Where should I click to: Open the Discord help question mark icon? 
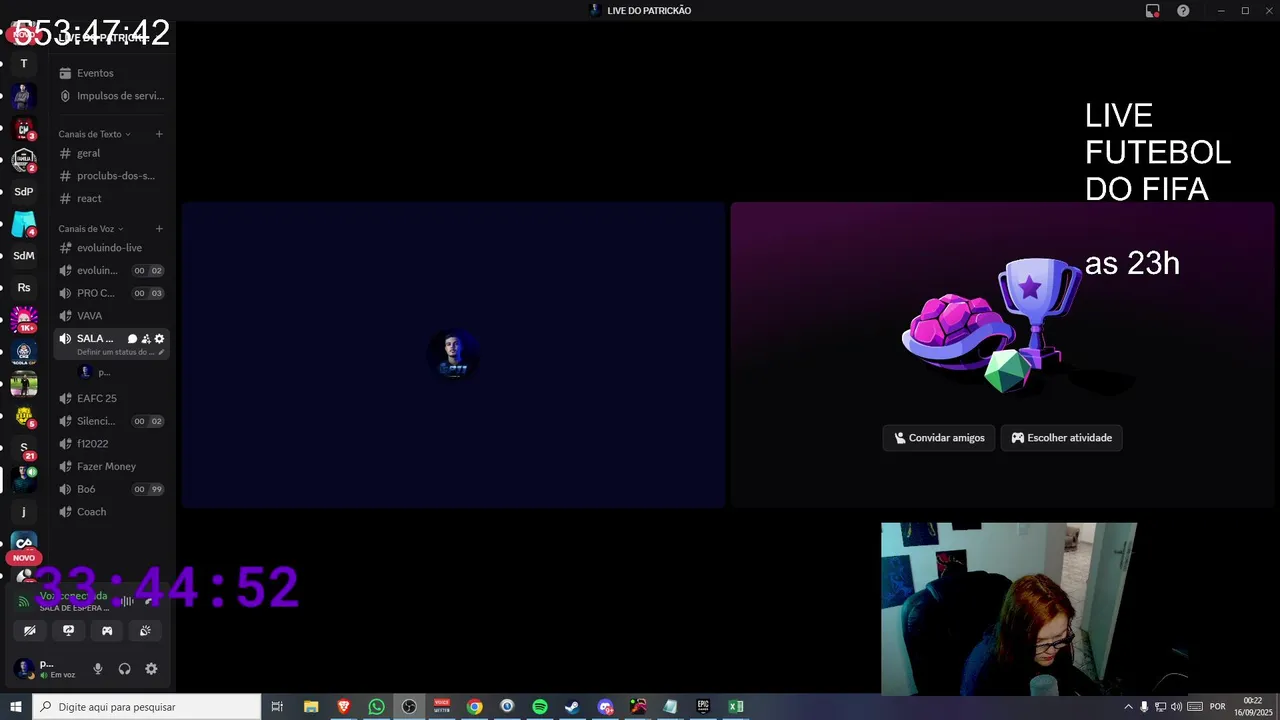point(1183,11)
